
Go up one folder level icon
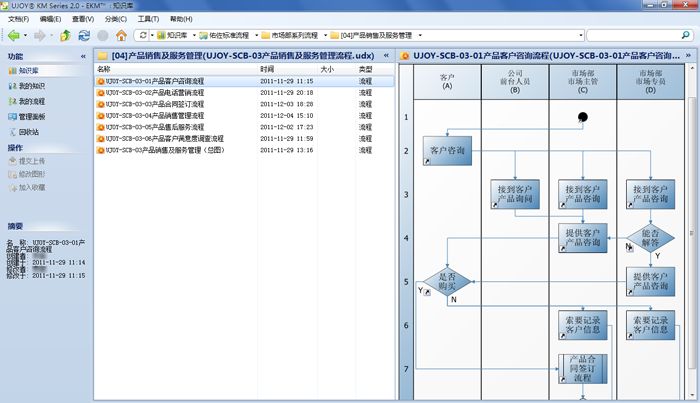point(66,35)
